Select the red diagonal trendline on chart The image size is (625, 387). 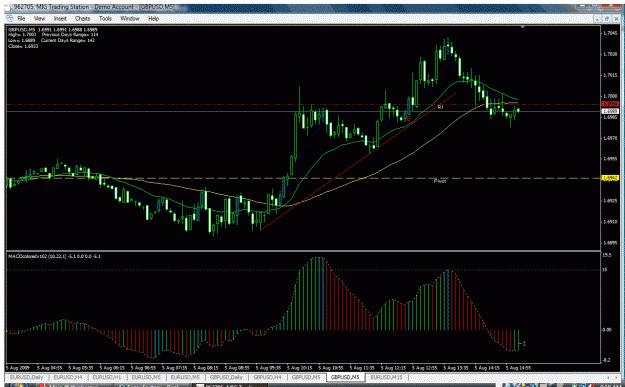[x=358, y=161]
